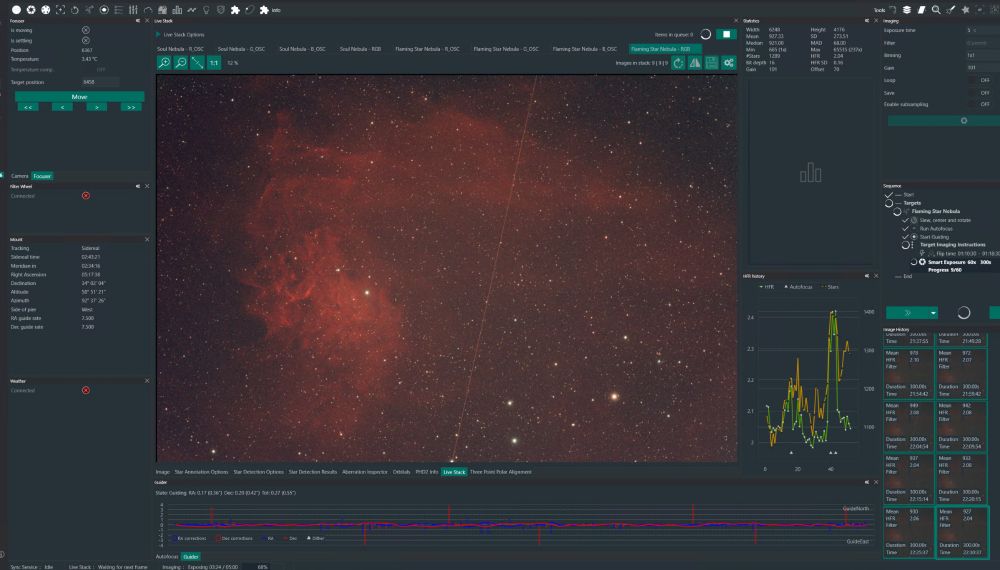Click the shield safety monitor icon

tap(221, 10)
